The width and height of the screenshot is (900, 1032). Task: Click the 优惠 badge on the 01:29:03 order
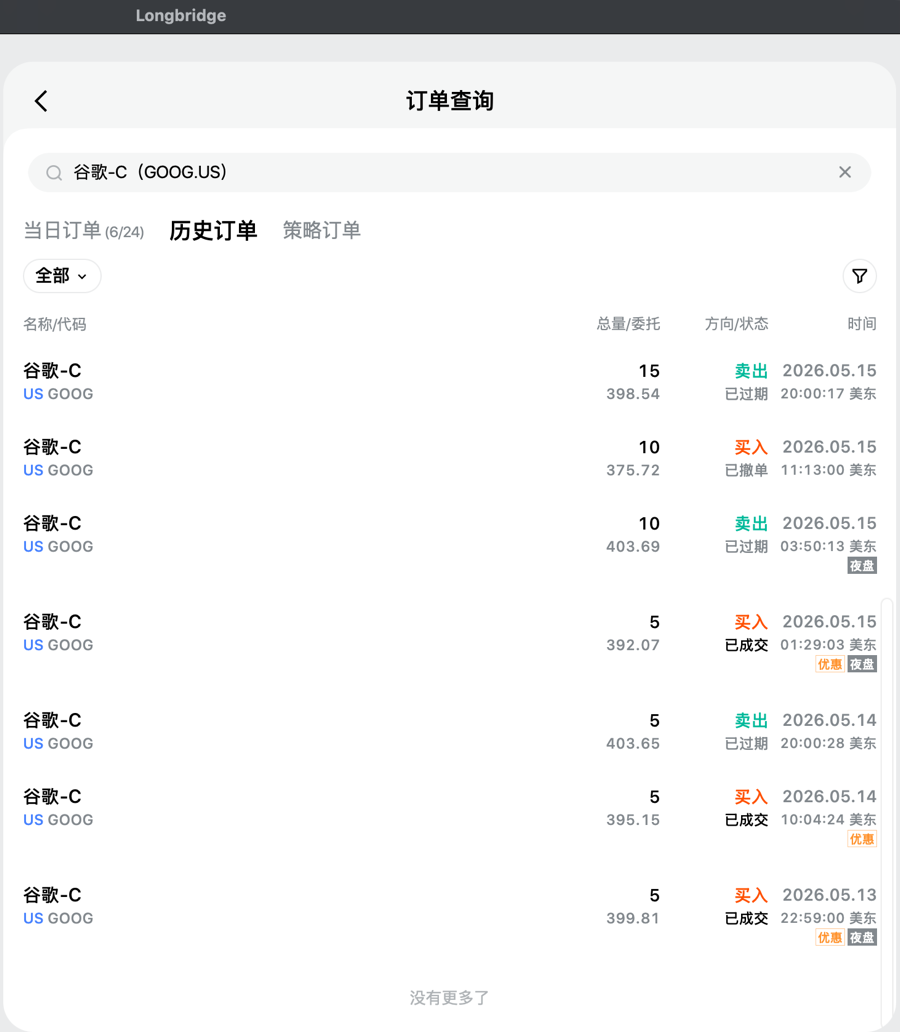pyautogui.click(x=830, y=664)
